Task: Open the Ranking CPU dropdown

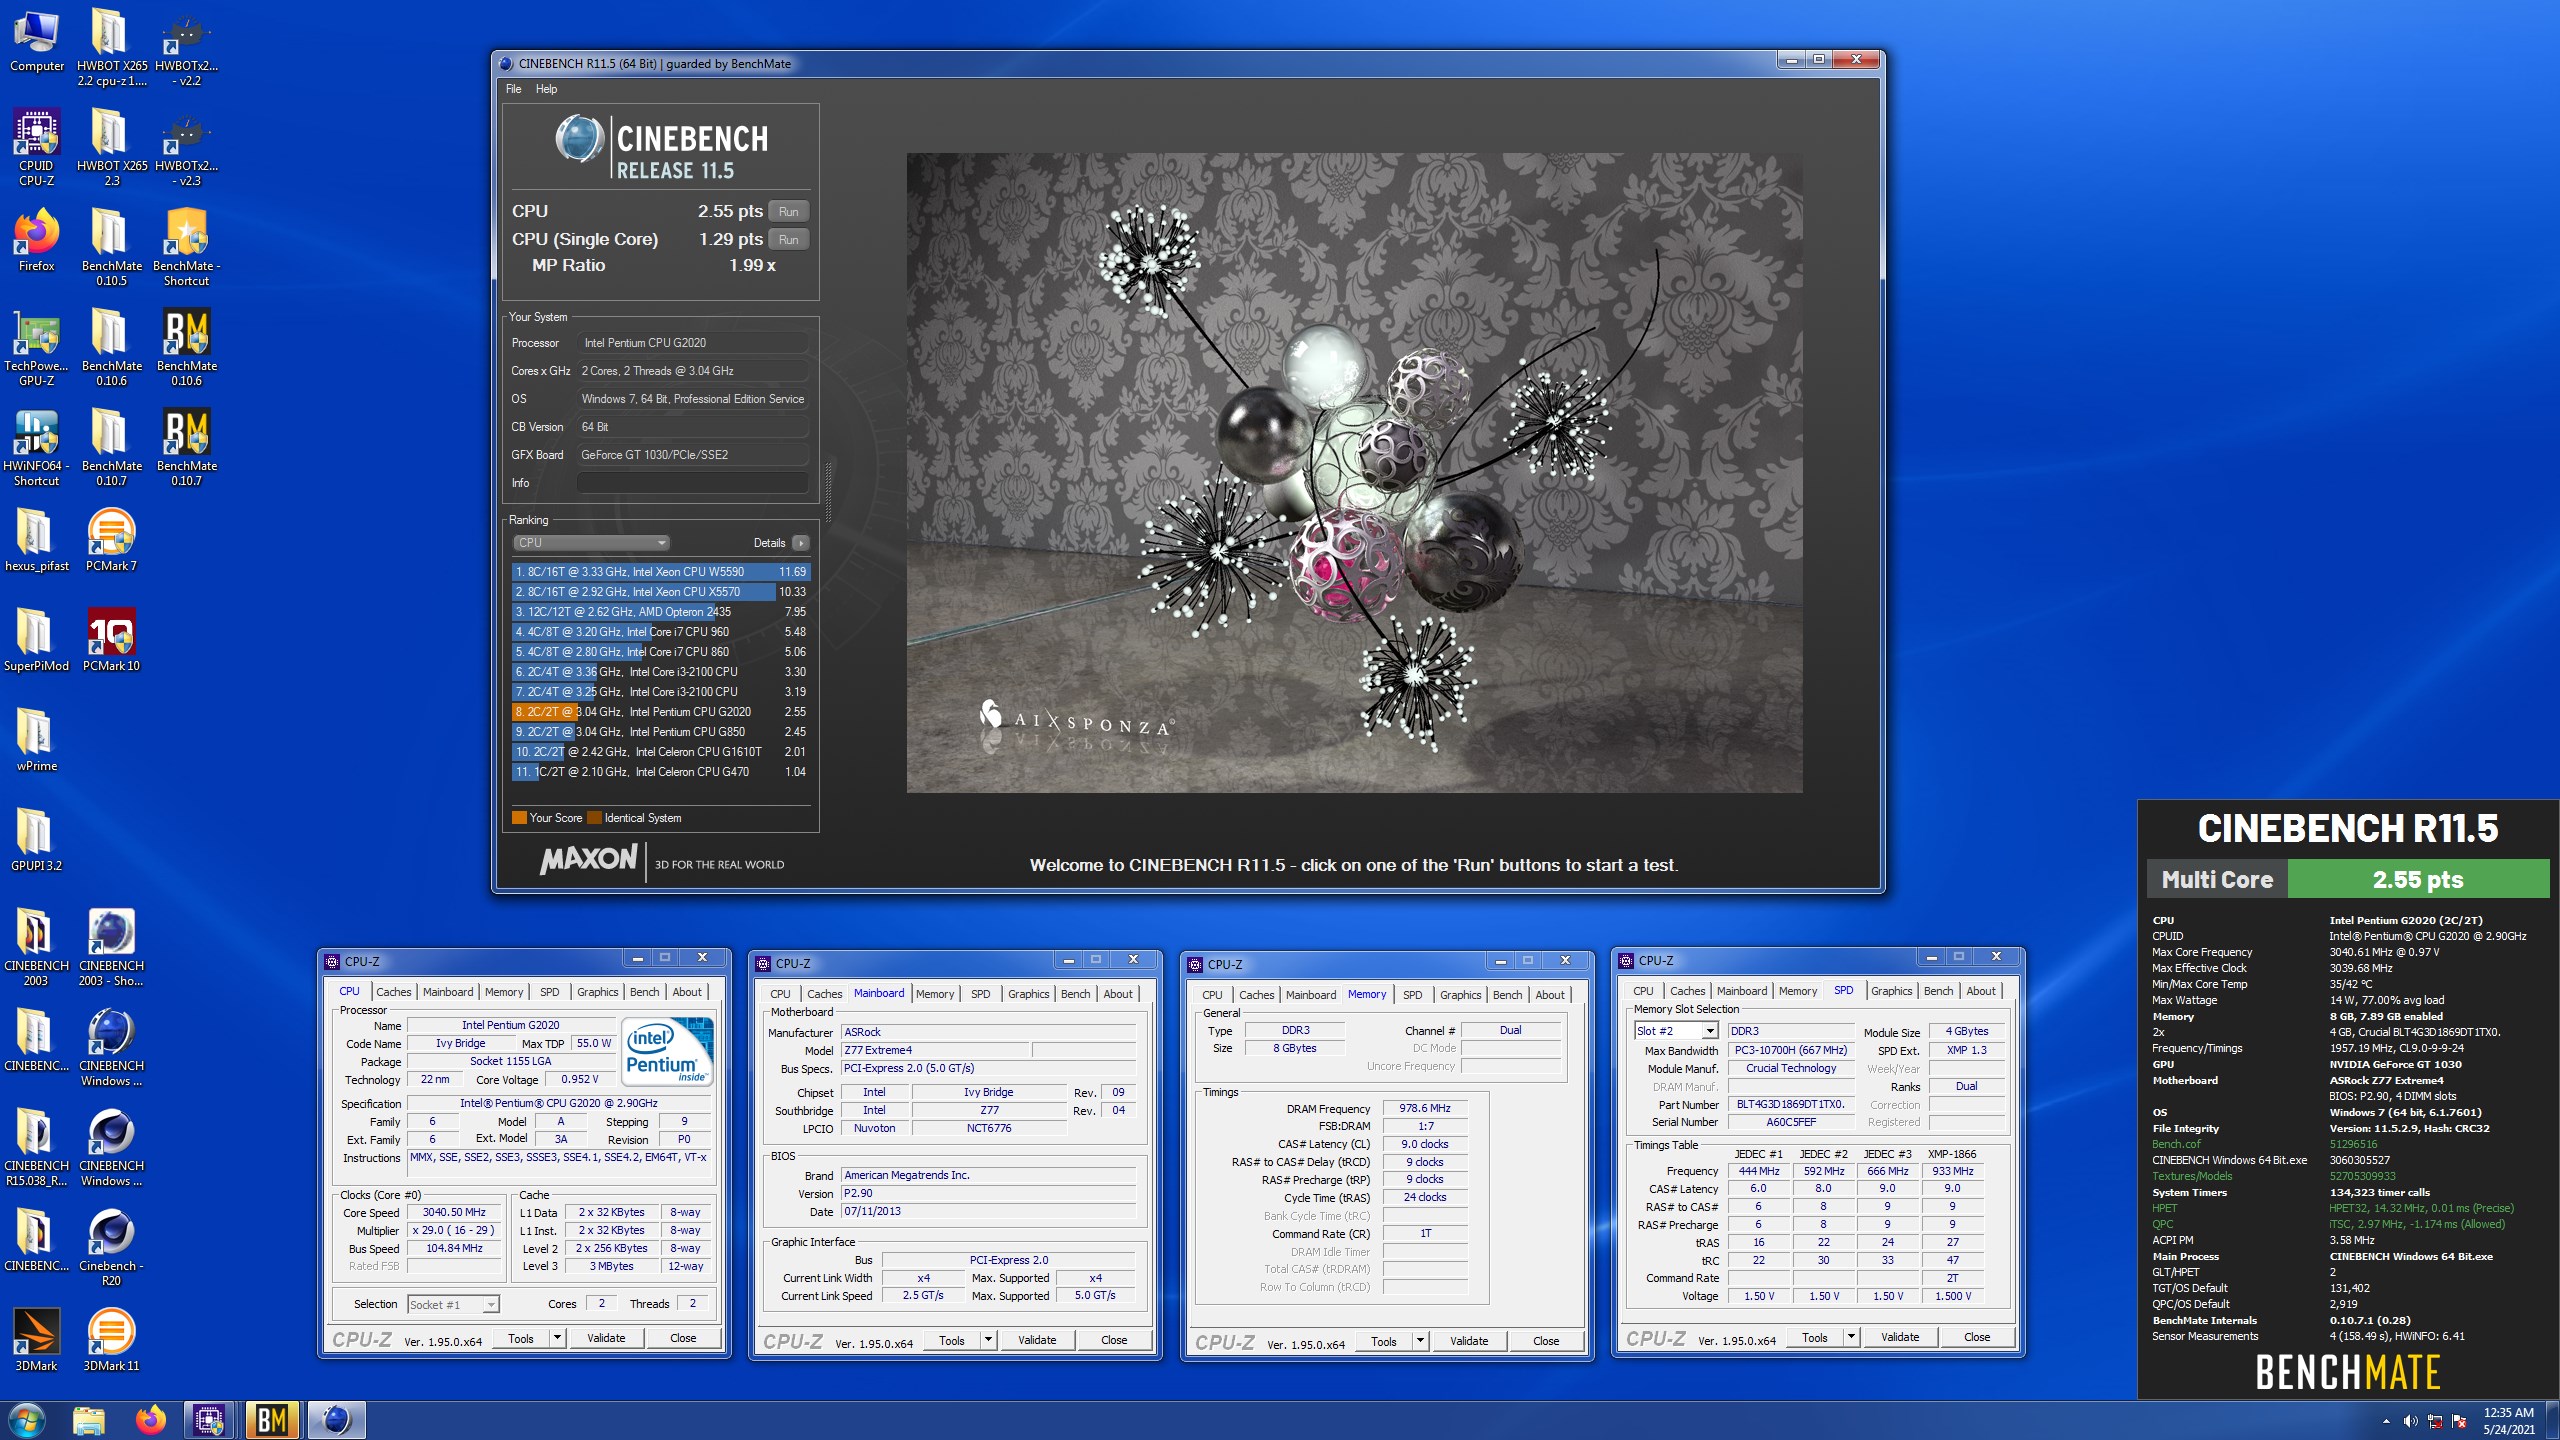Action: [x=591, y=543]
